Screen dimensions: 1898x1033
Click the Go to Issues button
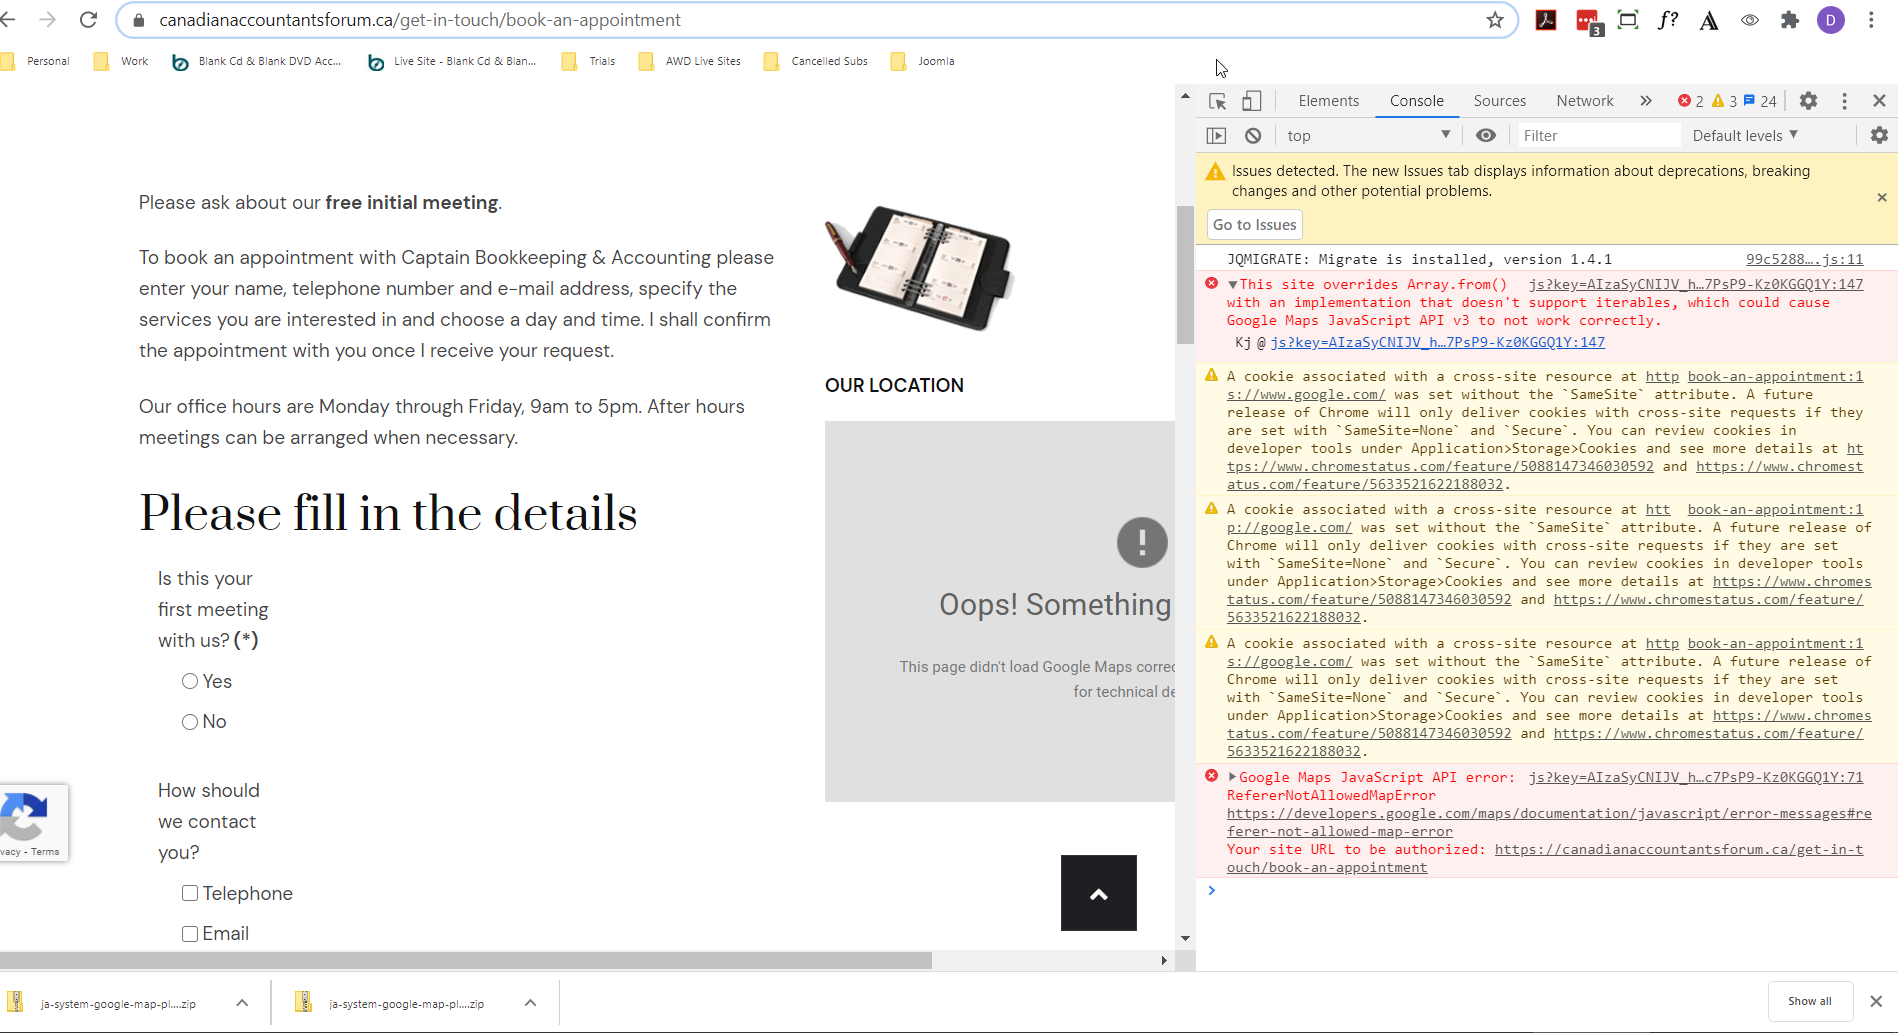click(x=1254, y=225)
